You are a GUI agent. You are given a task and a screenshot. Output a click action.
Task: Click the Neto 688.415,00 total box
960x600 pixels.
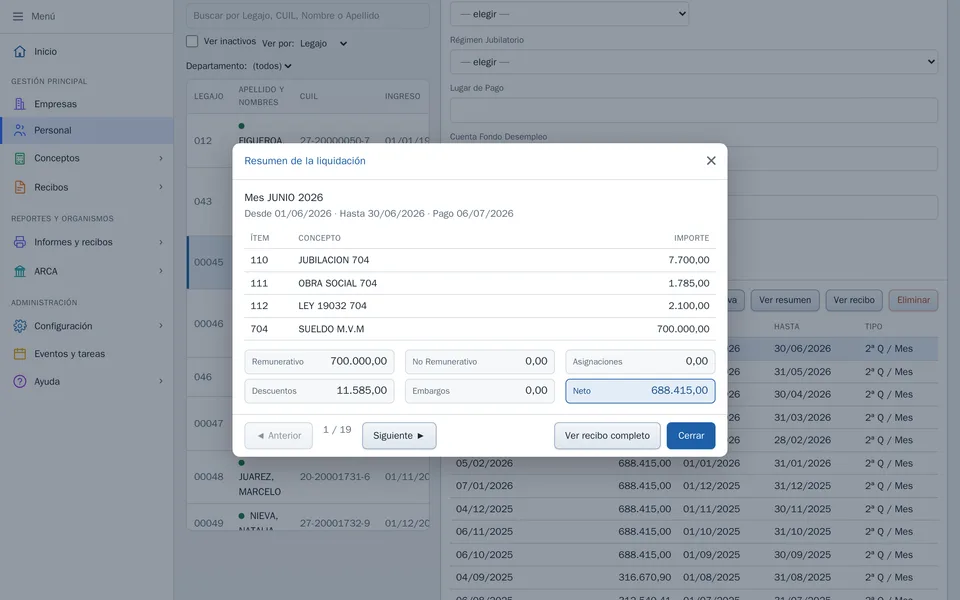pos(640,391)
